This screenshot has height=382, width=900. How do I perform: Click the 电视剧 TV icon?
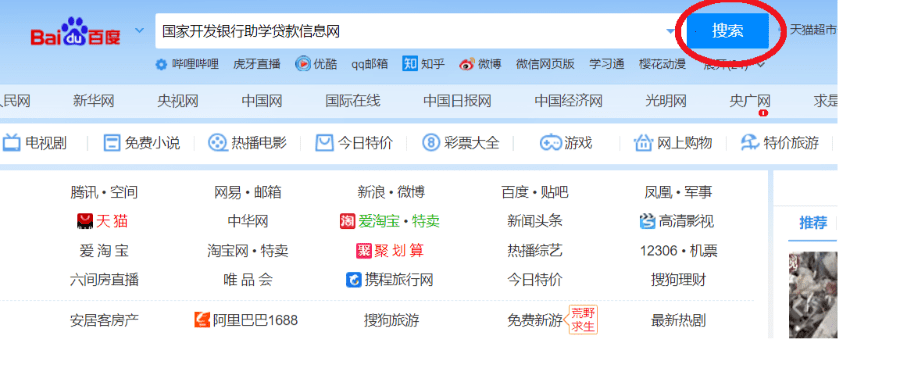(x=11, y=142)
